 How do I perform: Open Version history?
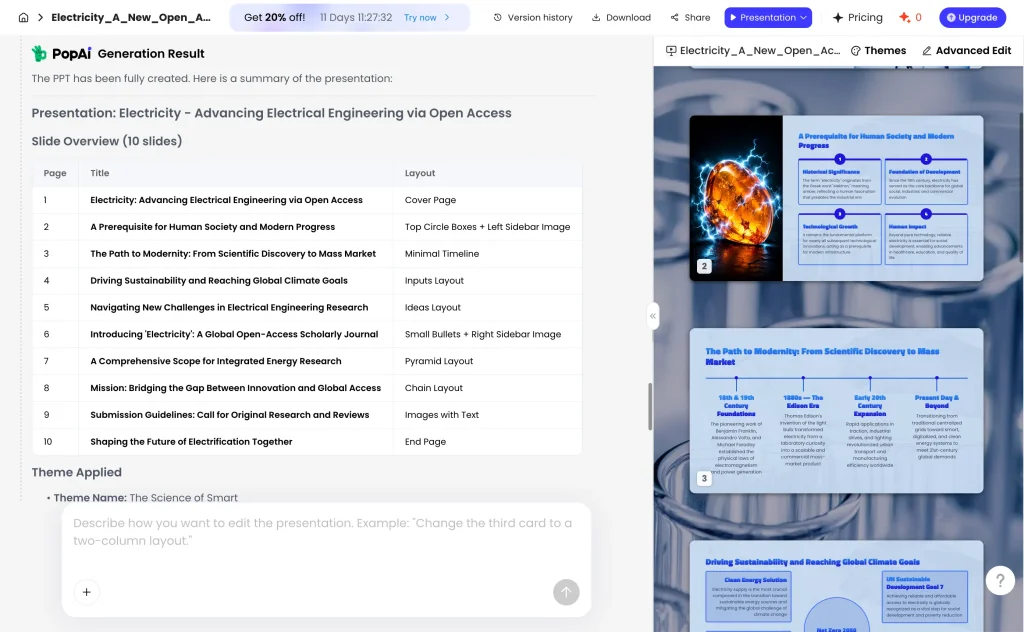coord(533,18)
